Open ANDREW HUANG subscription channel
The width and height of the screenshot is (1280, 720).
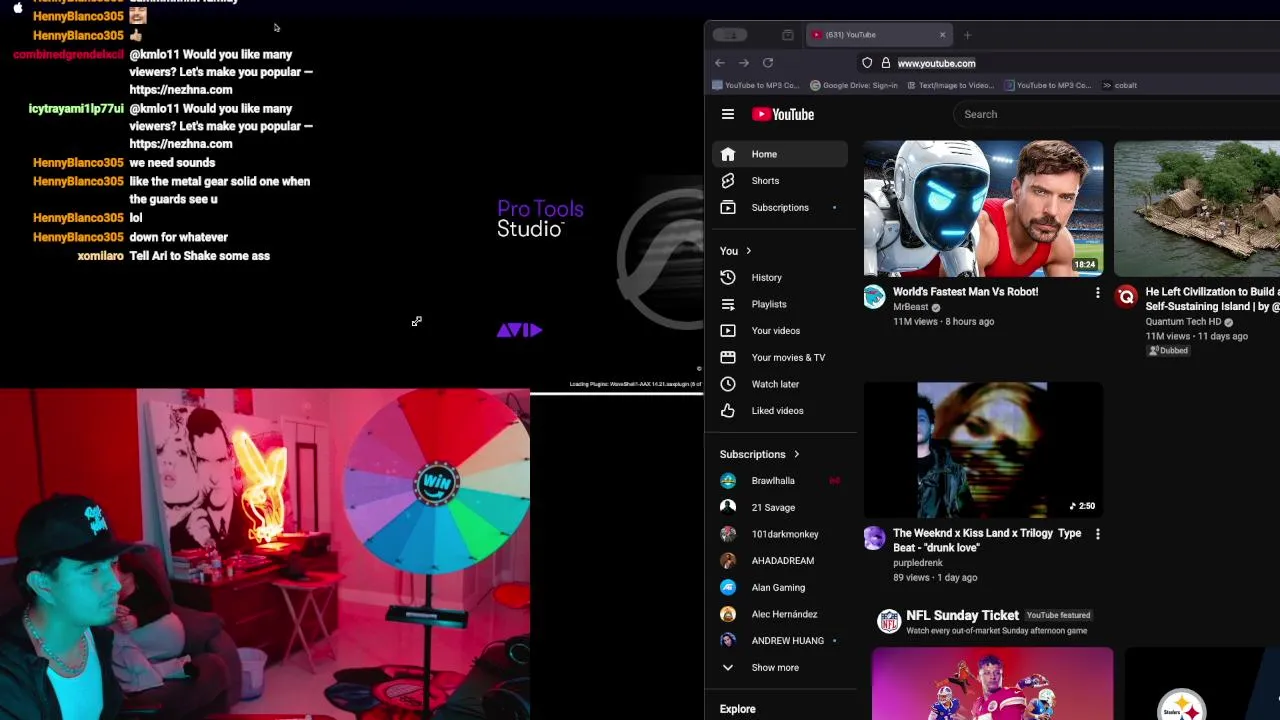pyautogui.click(x=780, y=641)
